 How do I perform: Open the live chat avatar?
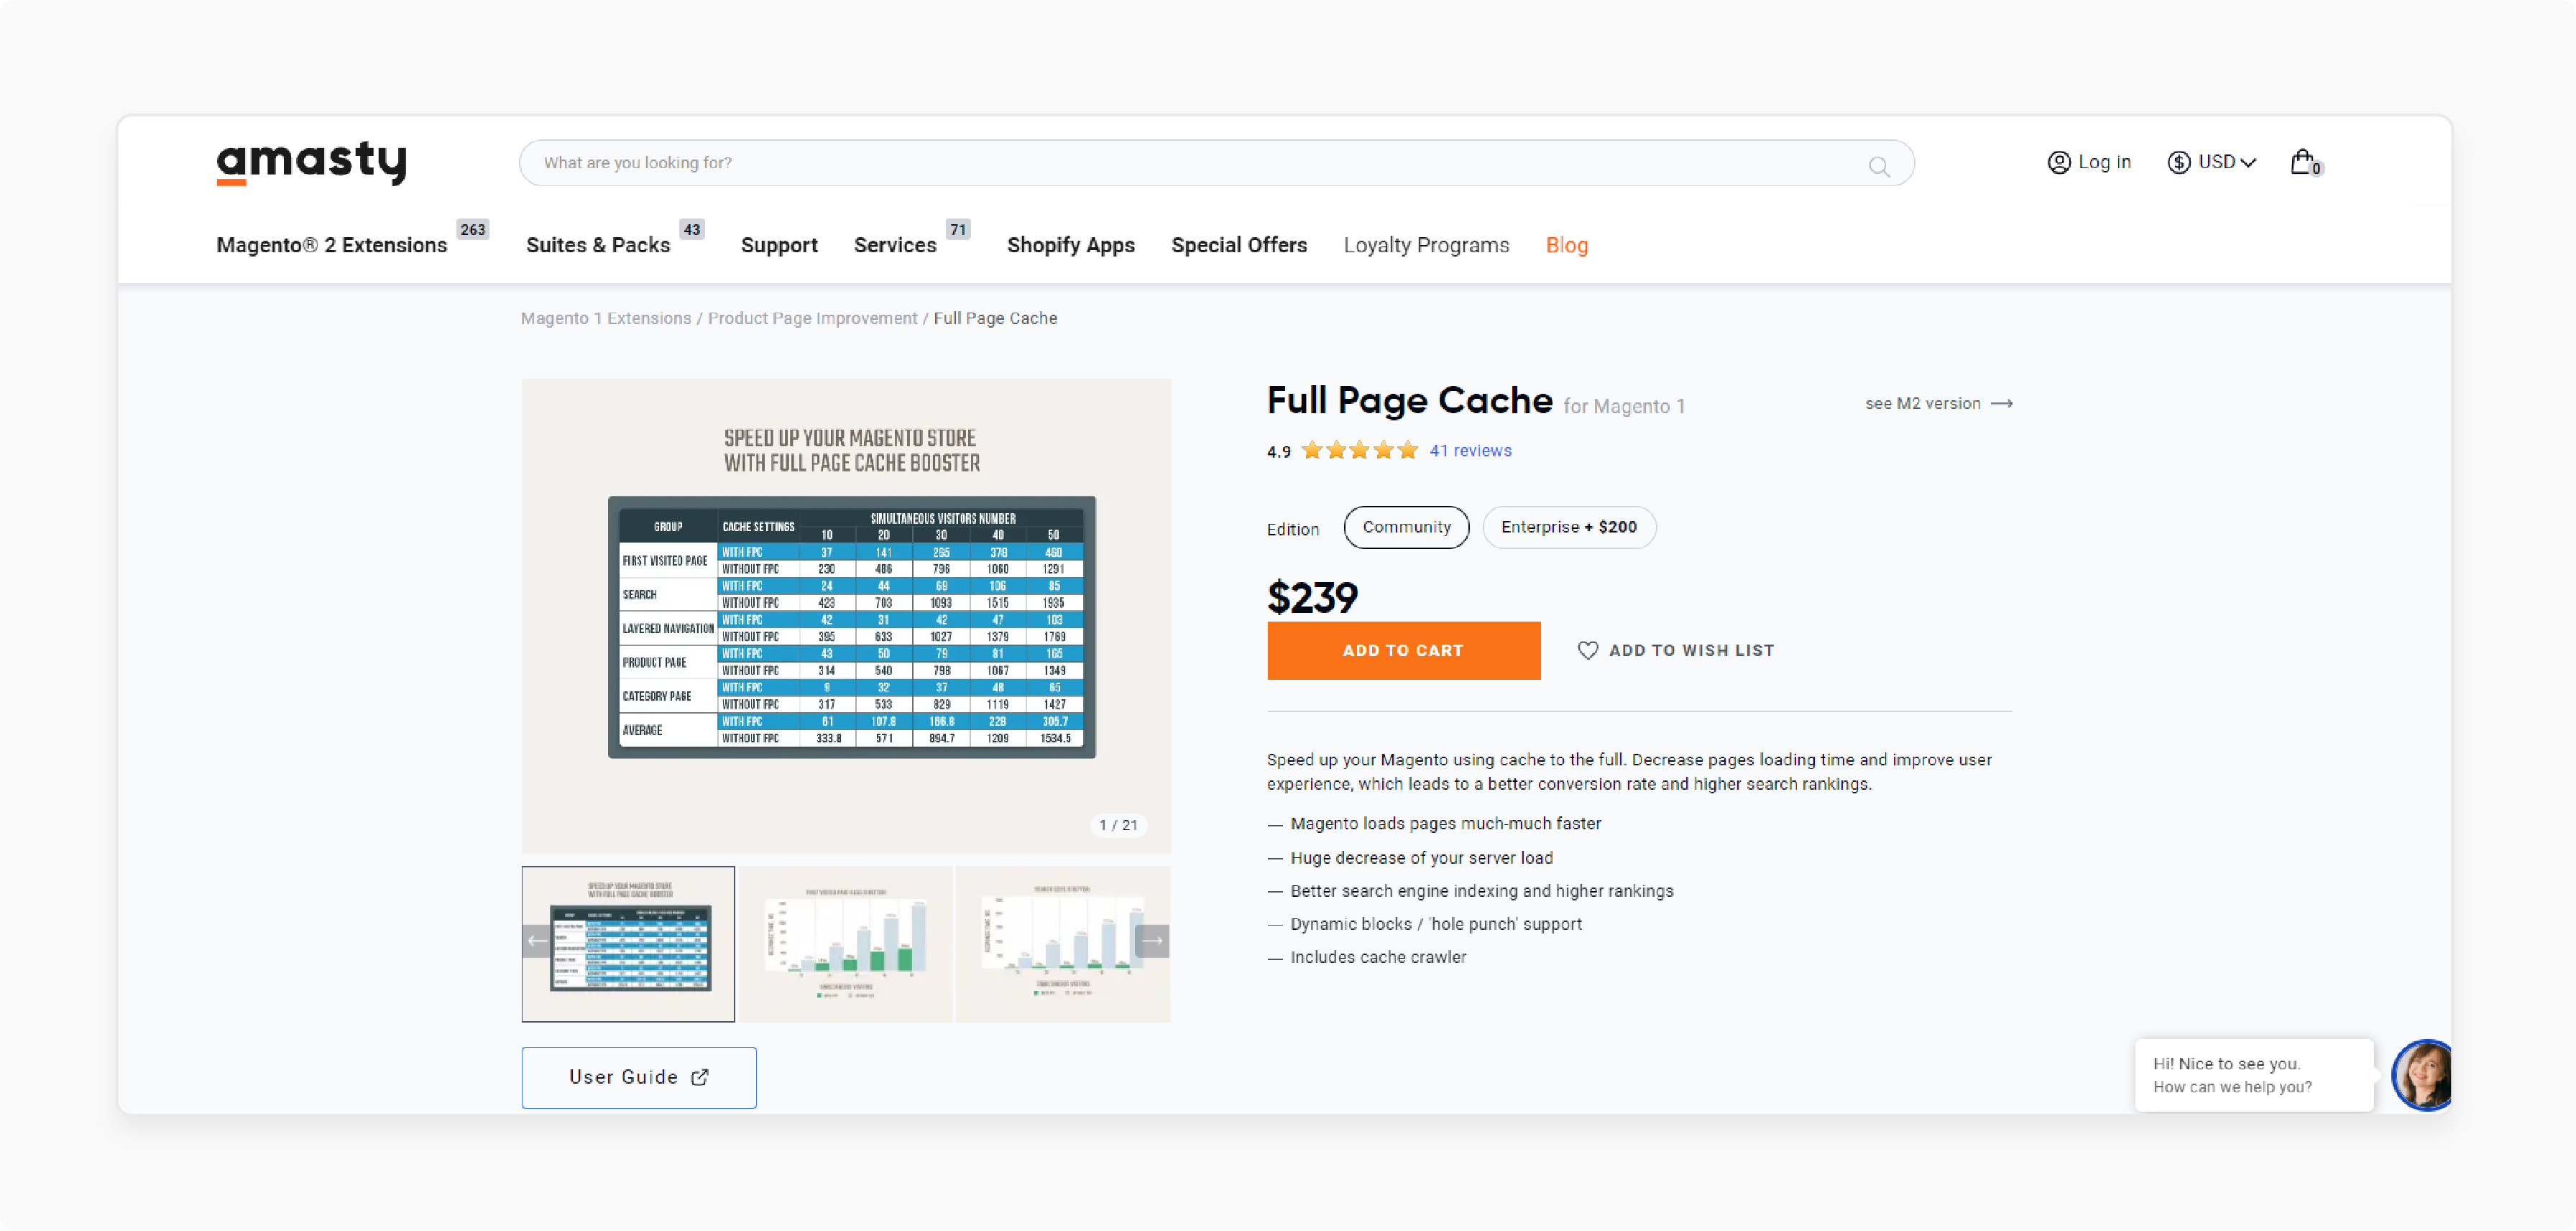[x=2421, y=1075]
